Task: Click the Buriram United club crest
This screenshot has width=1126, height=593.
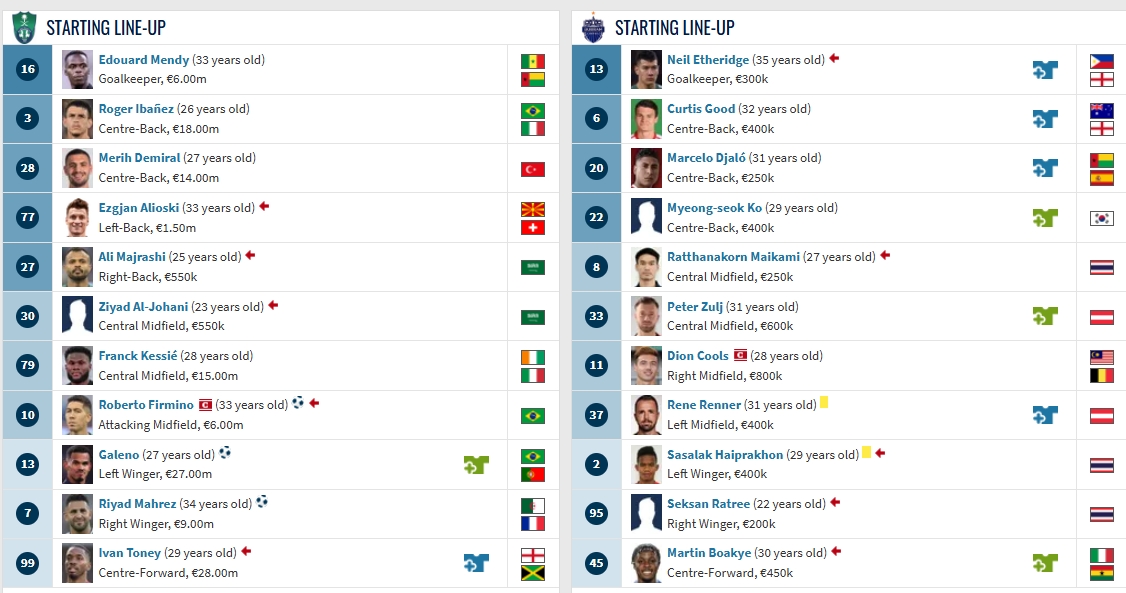Action: tap(593, 27)
